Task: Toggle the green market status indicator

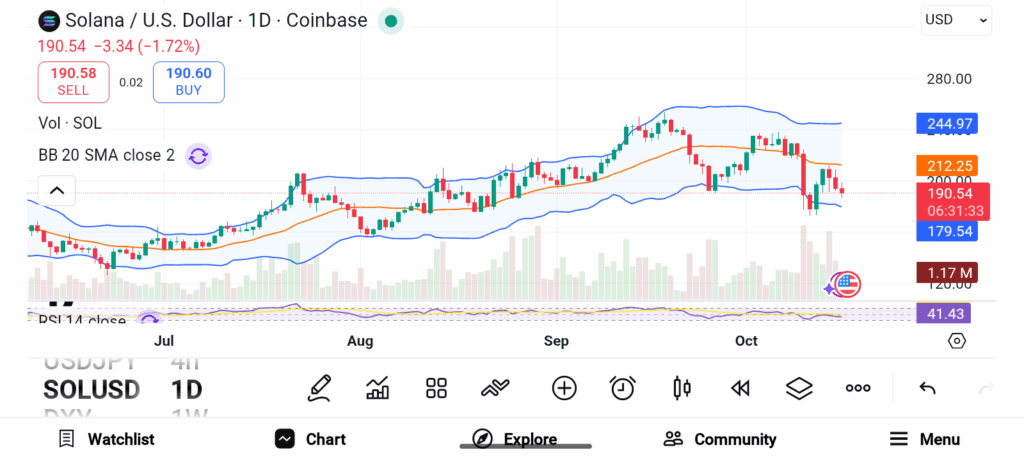Action: (391, 20)
